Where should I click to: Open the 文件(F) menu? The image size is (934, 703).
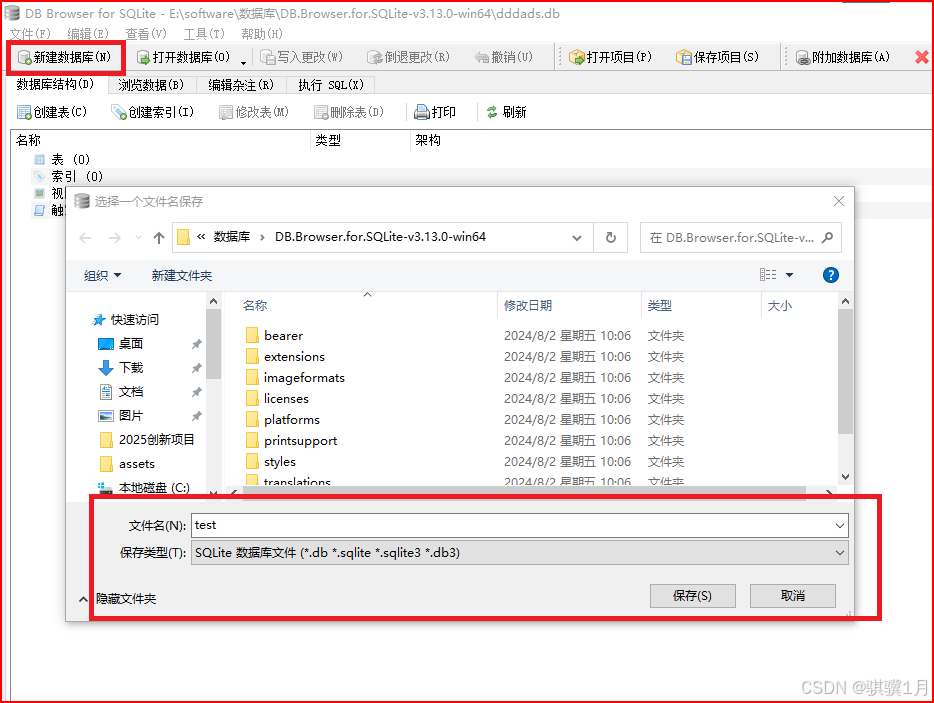tap(30, 34)
